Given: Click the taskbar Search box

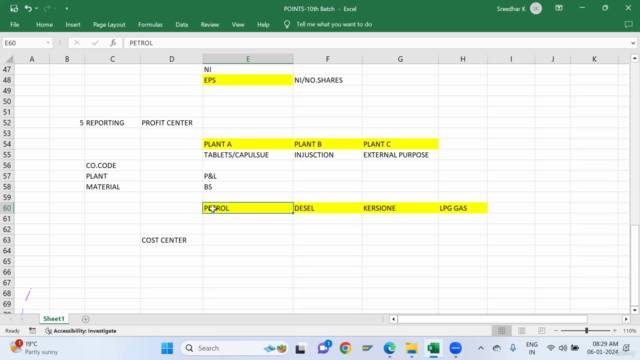Looking at the screenshot, I should coord(235,348).
